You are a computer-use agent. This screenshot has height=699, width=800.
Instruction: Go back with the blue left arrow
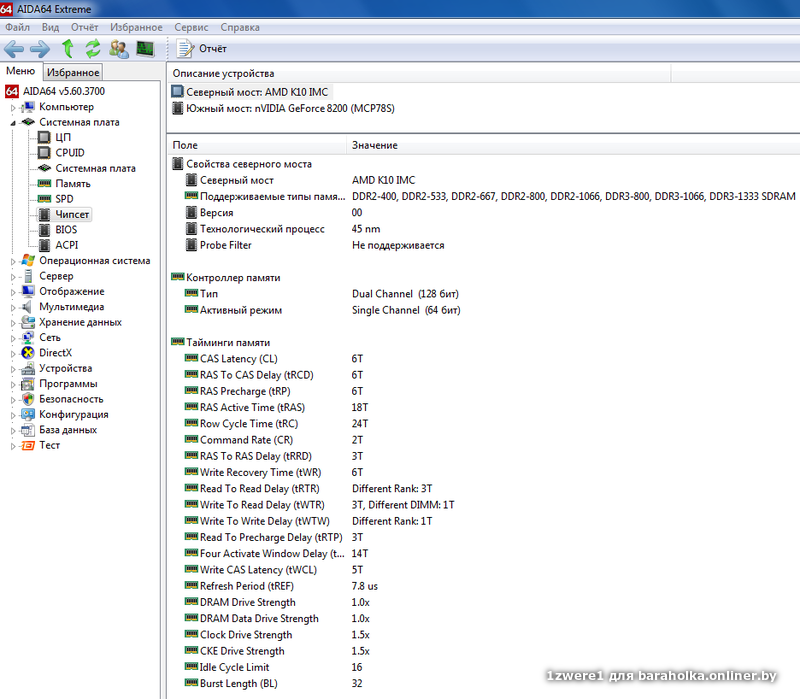pyautogui.click(x=14, y=49)
